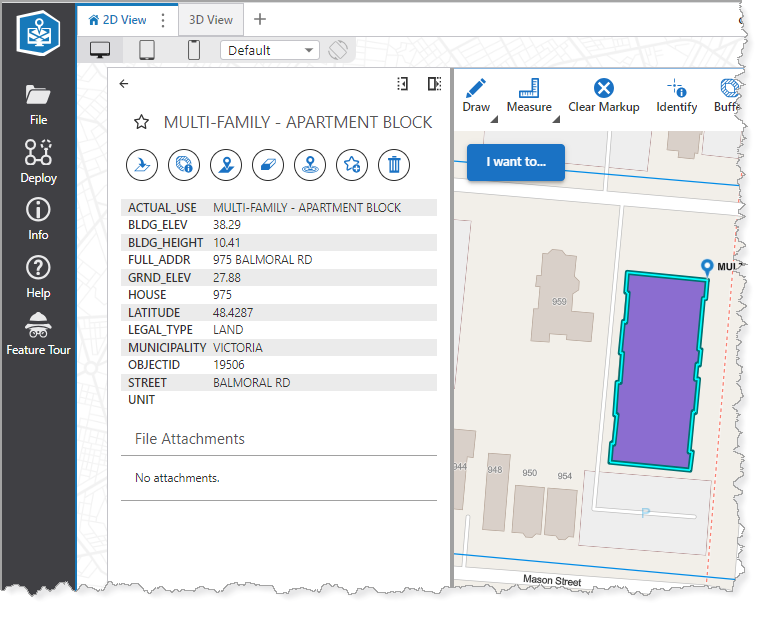Click the trash delete round button
The height and width of the screenshot is (622, 774).
pyautogui.click(x=394, y=165)
